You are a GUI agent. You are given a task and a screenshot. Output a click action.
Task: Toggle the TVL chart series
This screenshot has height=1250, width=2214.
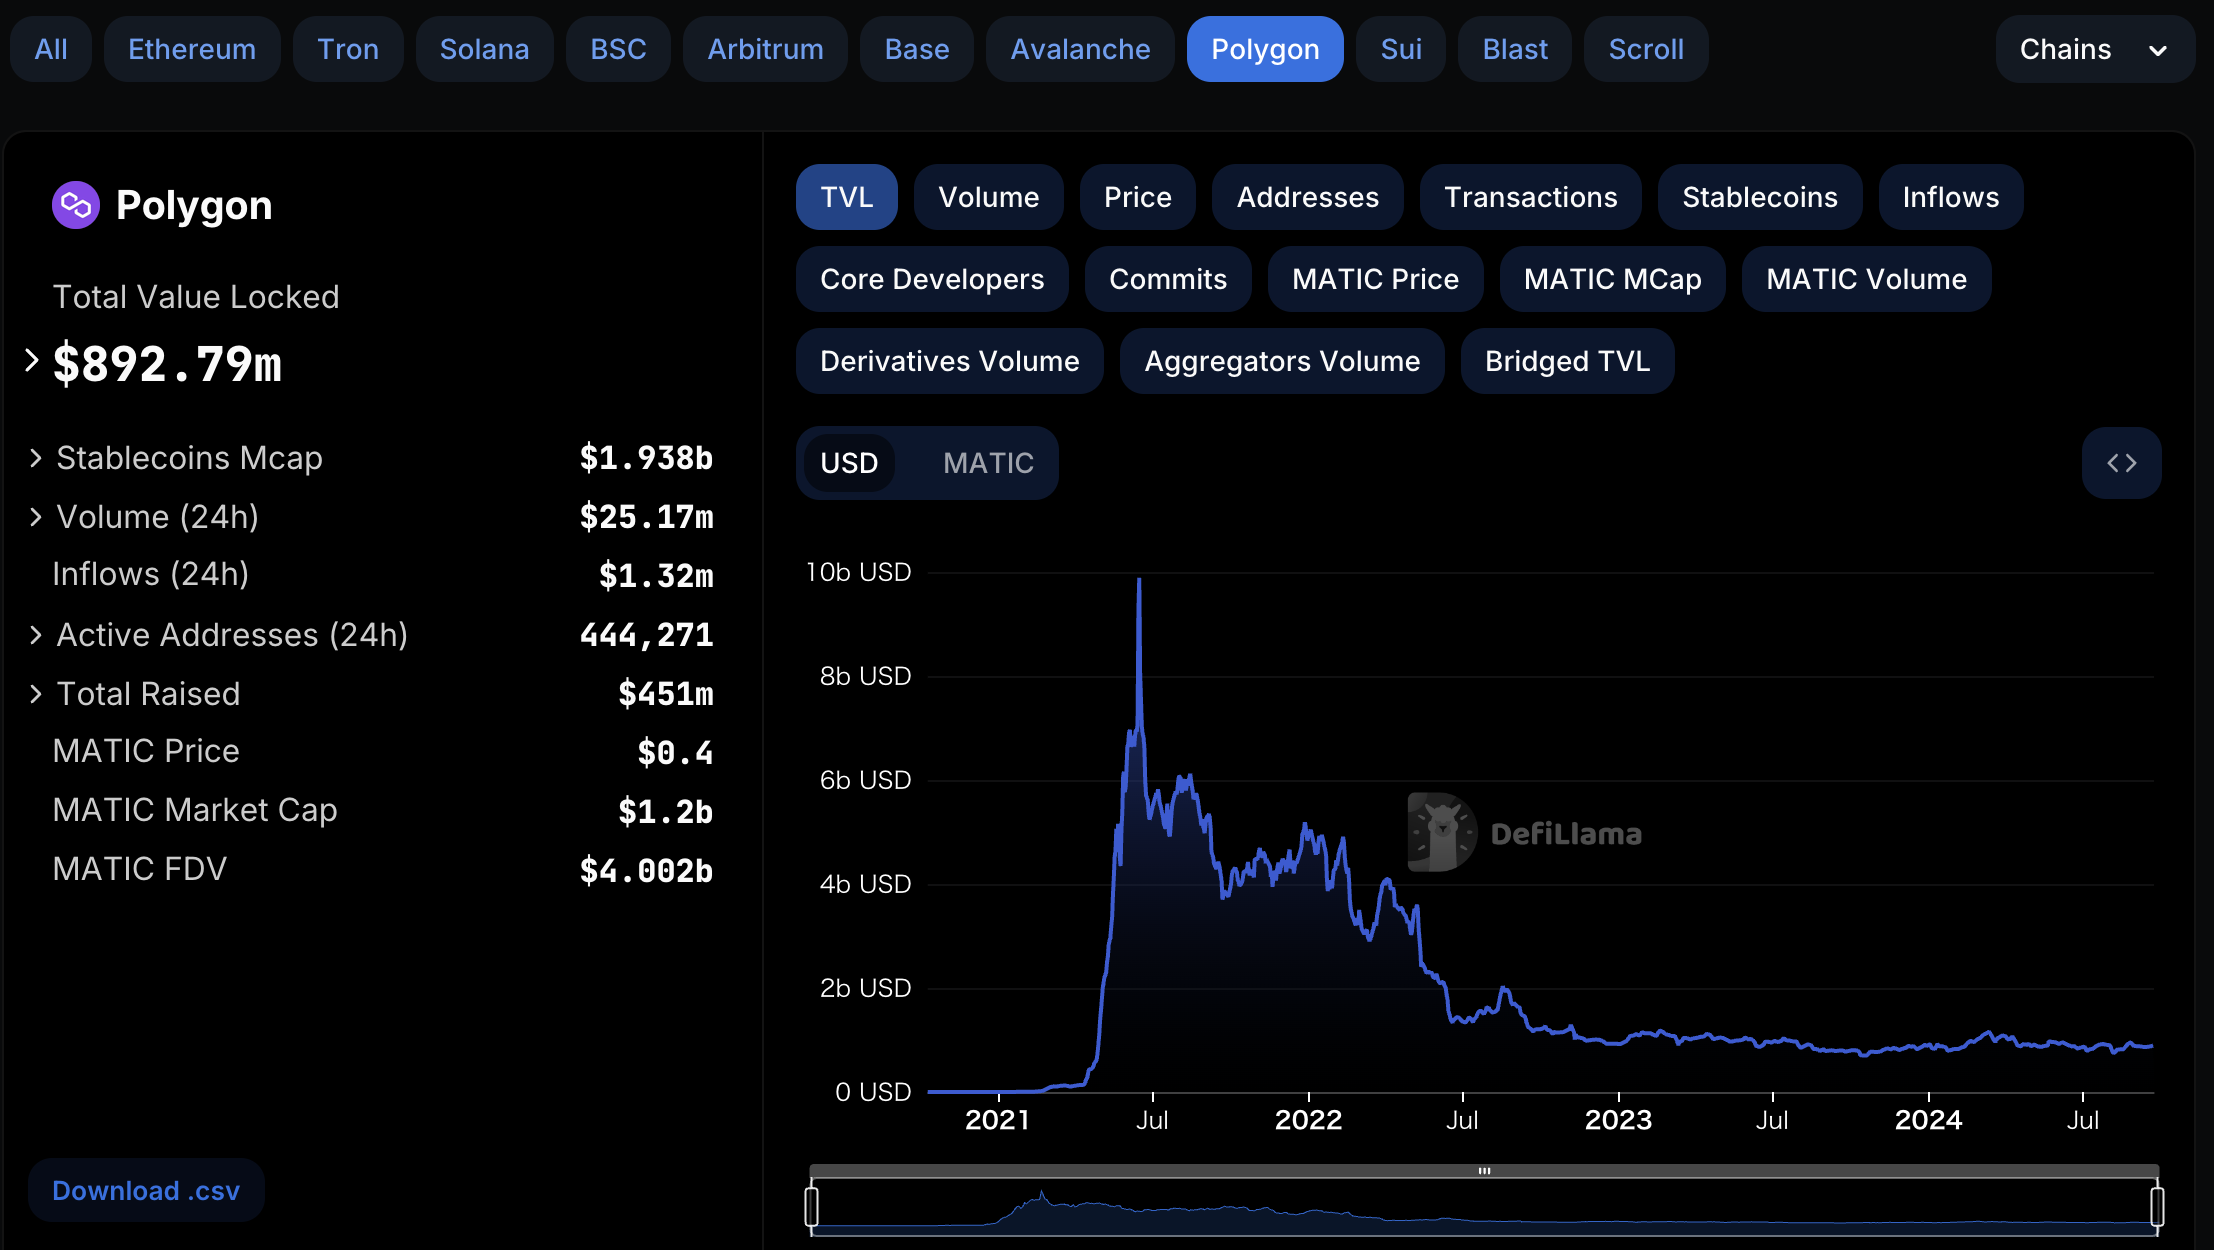(x=847, y=197)
